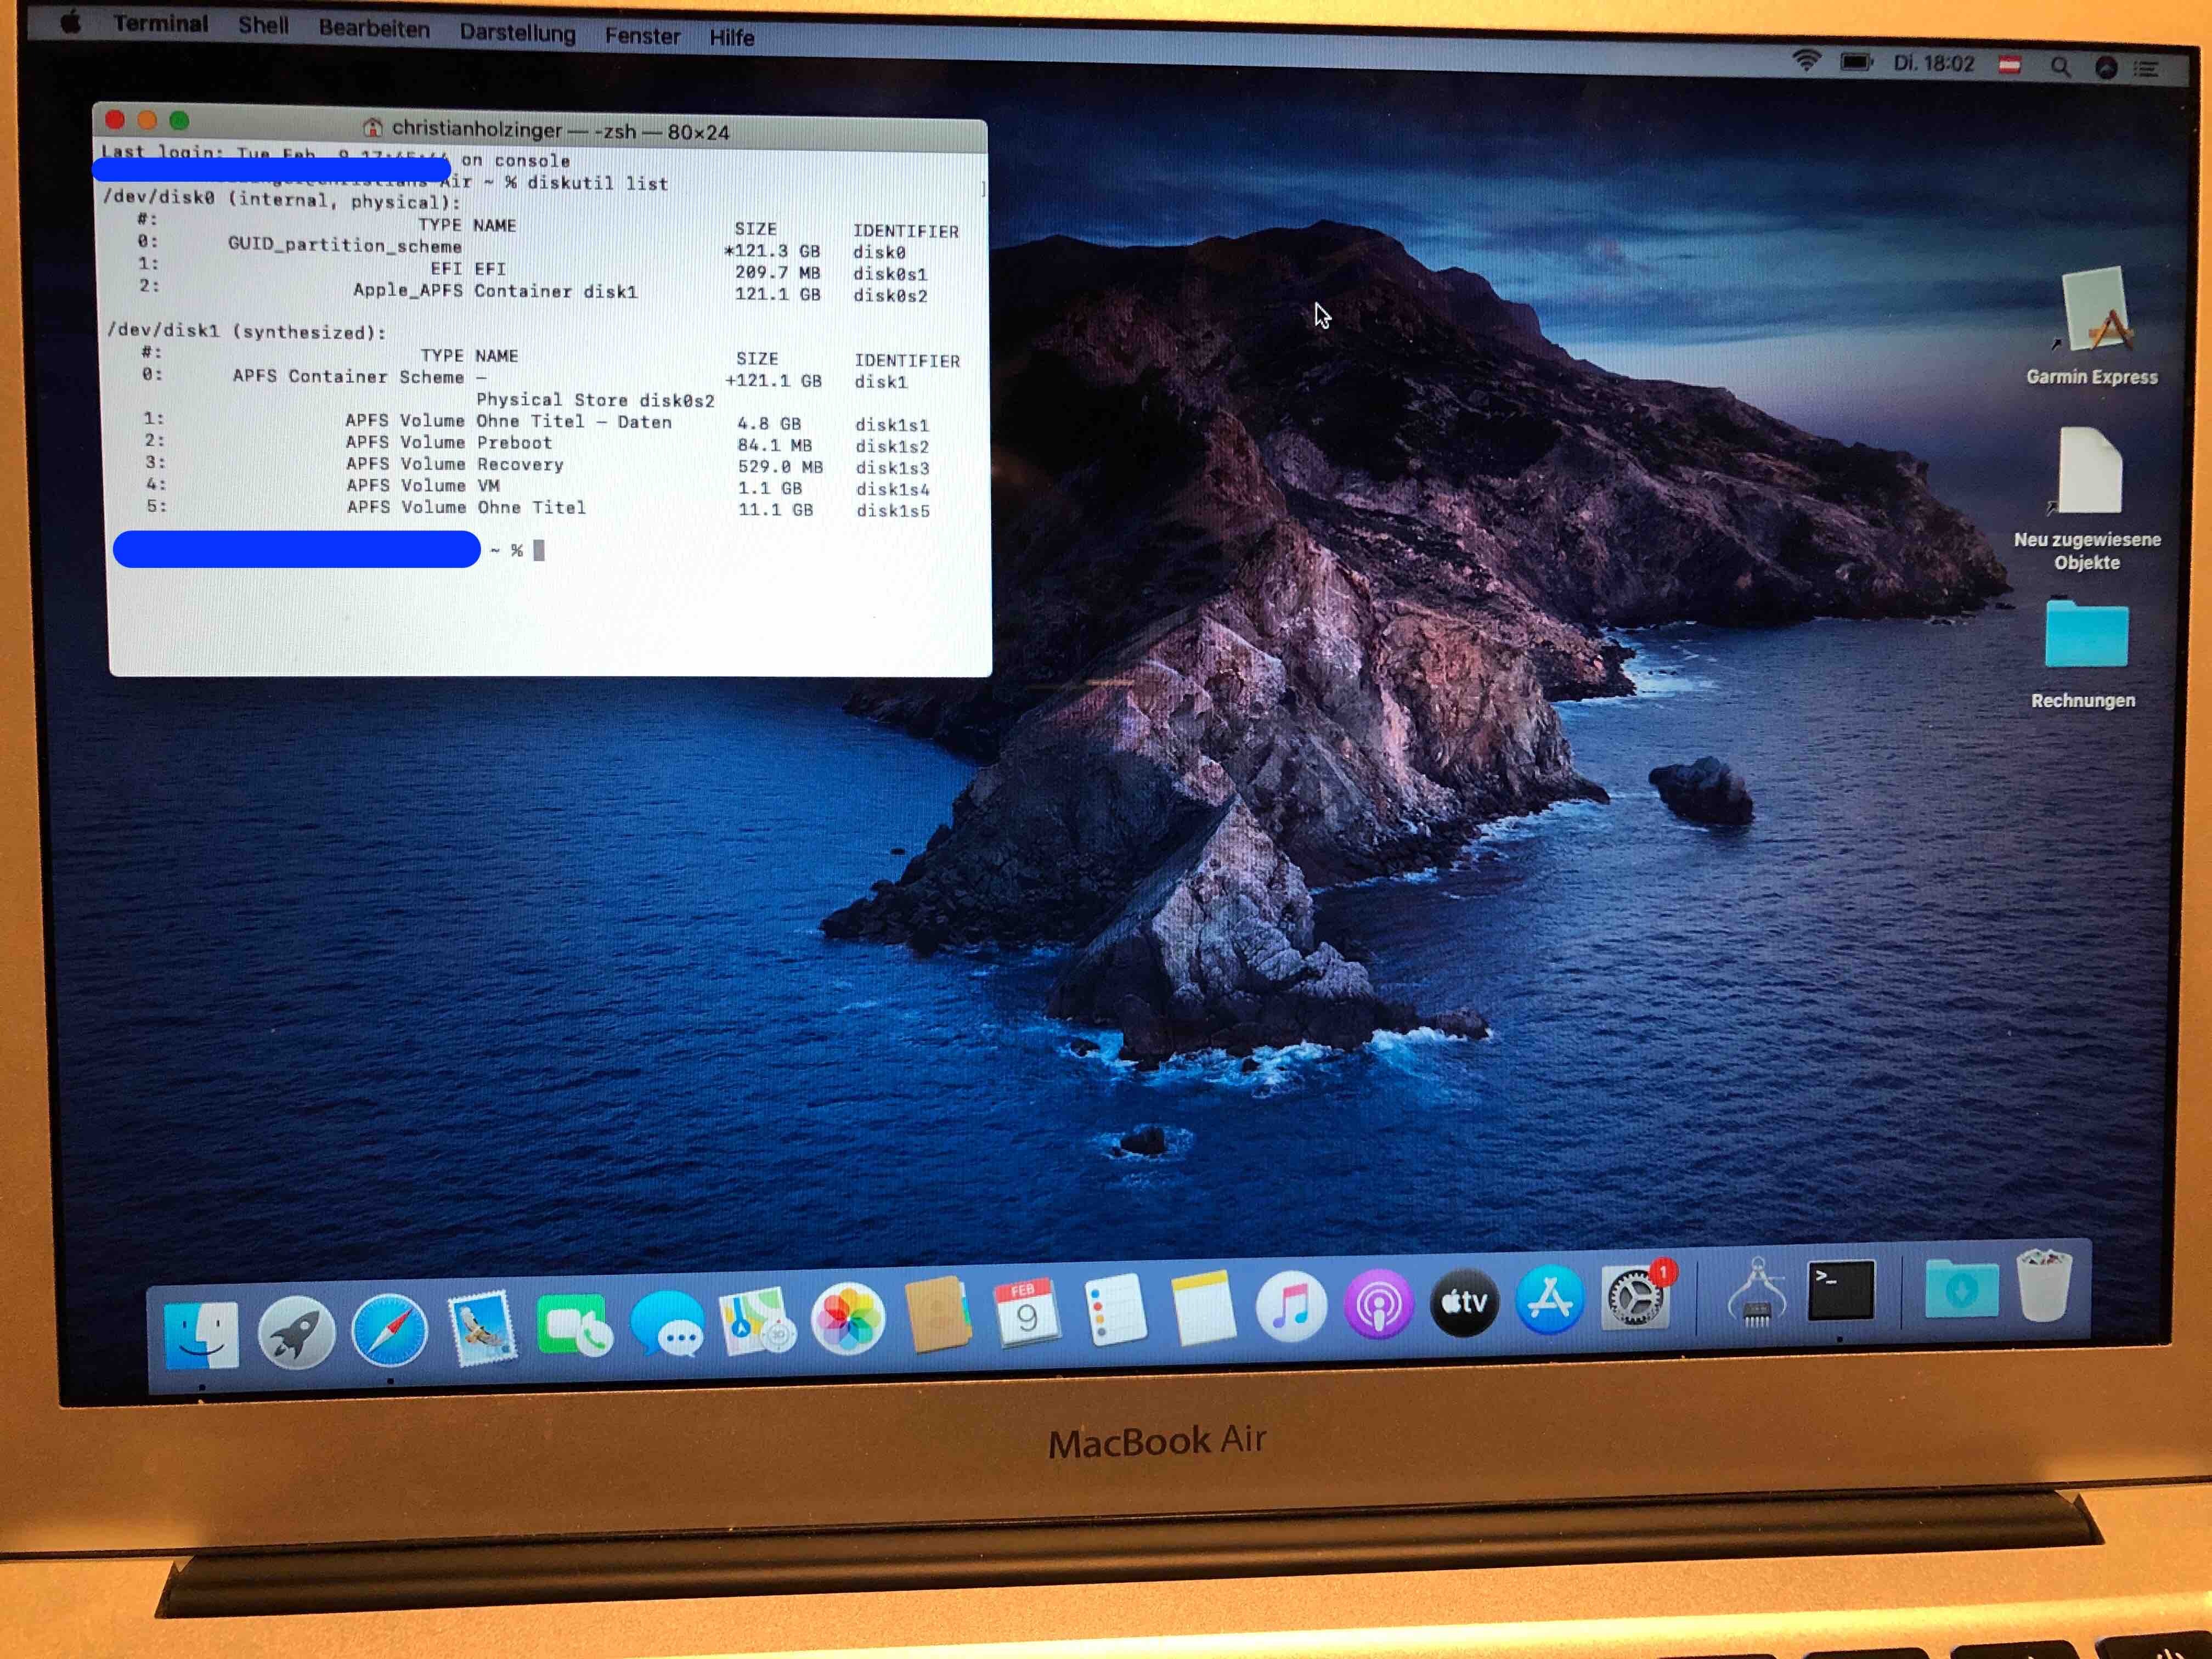Open Wi-Fi status menu
This screenshot has width=2212, height=1659.
click(x=1806, y=61)
